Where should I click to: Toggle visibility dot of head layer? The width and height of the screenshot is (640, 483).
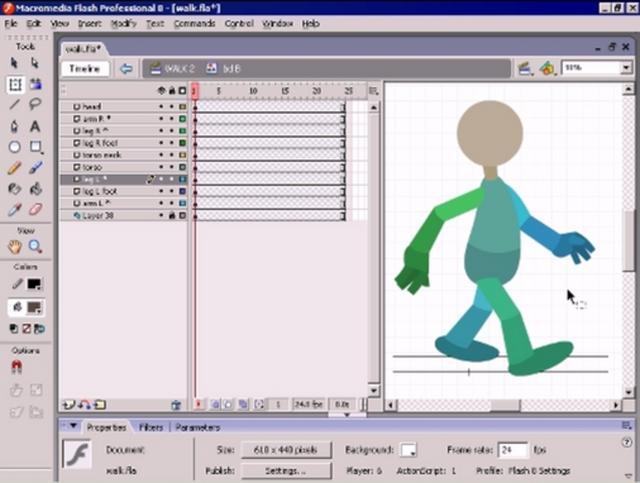click(161, 107)
